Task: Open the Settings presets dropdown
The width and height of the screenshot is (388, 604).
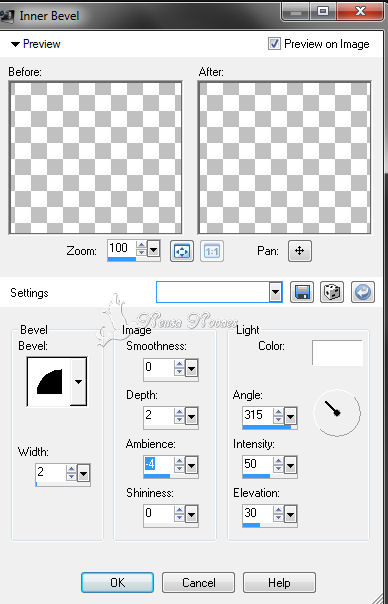Action: click(275, 292)
